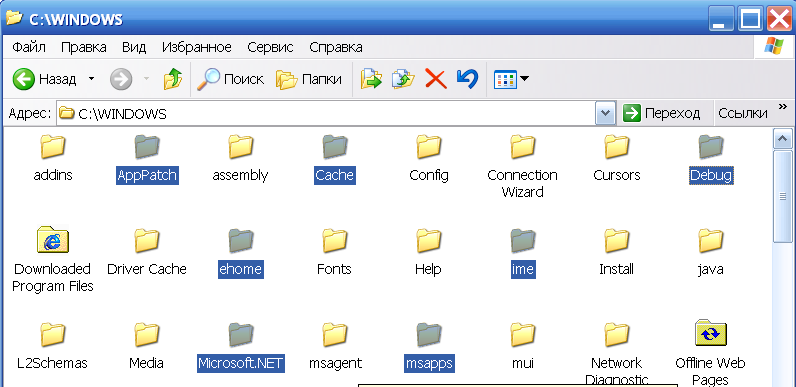The image size is (796, 387).
Task: Select the ime folder icon
Action: pyautogui.click(x=522, y=240)
